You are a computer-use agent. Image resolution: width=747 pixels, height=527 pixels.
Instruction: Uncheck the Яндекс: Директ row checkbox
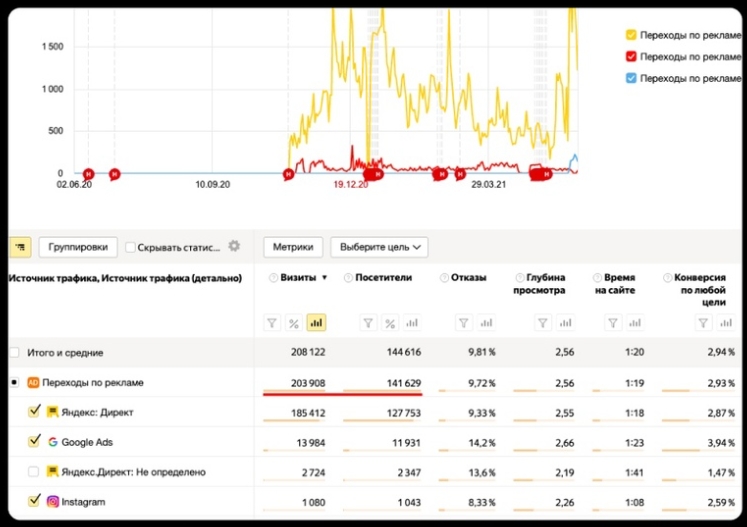33,411
